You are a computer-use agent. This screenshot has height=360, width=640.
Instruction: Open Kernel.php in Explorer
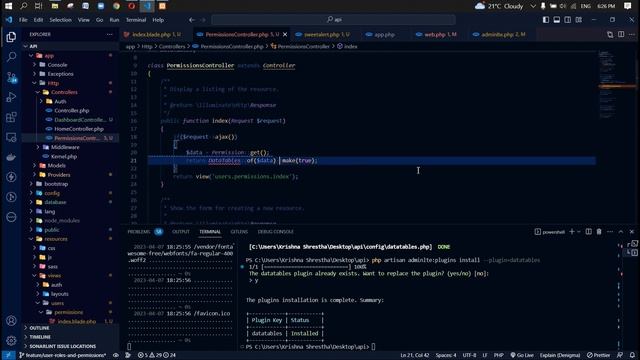64,156
